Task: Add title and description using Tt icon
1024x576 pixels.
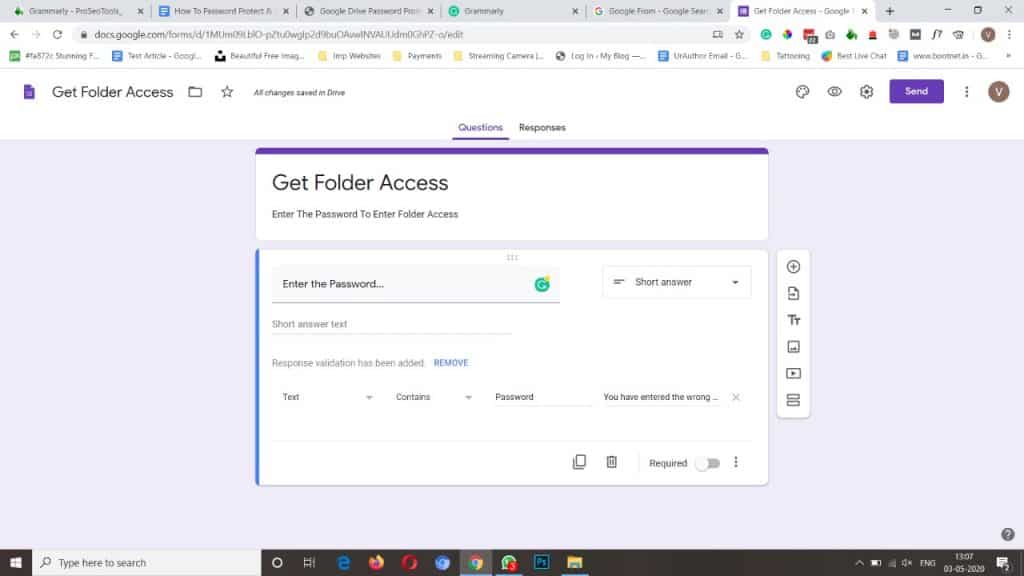Action: 793,320
